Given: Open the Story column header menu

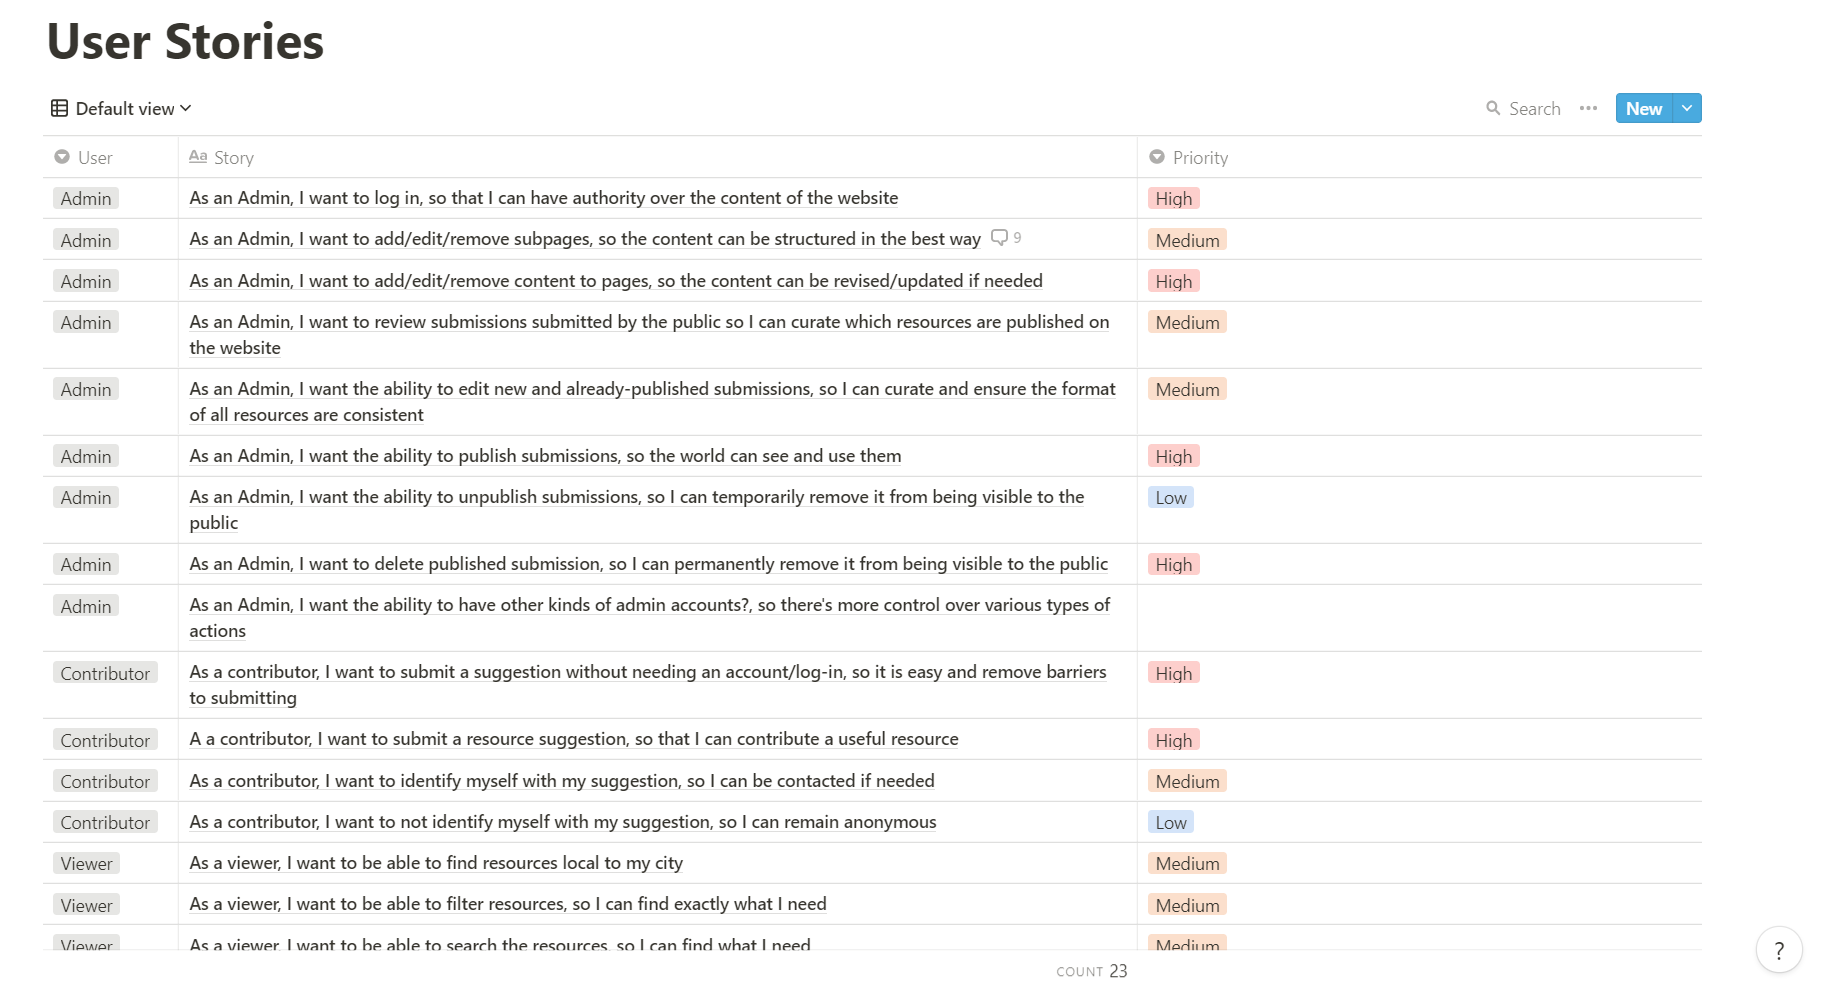Looking at the screenshot, I should point(234,157).
